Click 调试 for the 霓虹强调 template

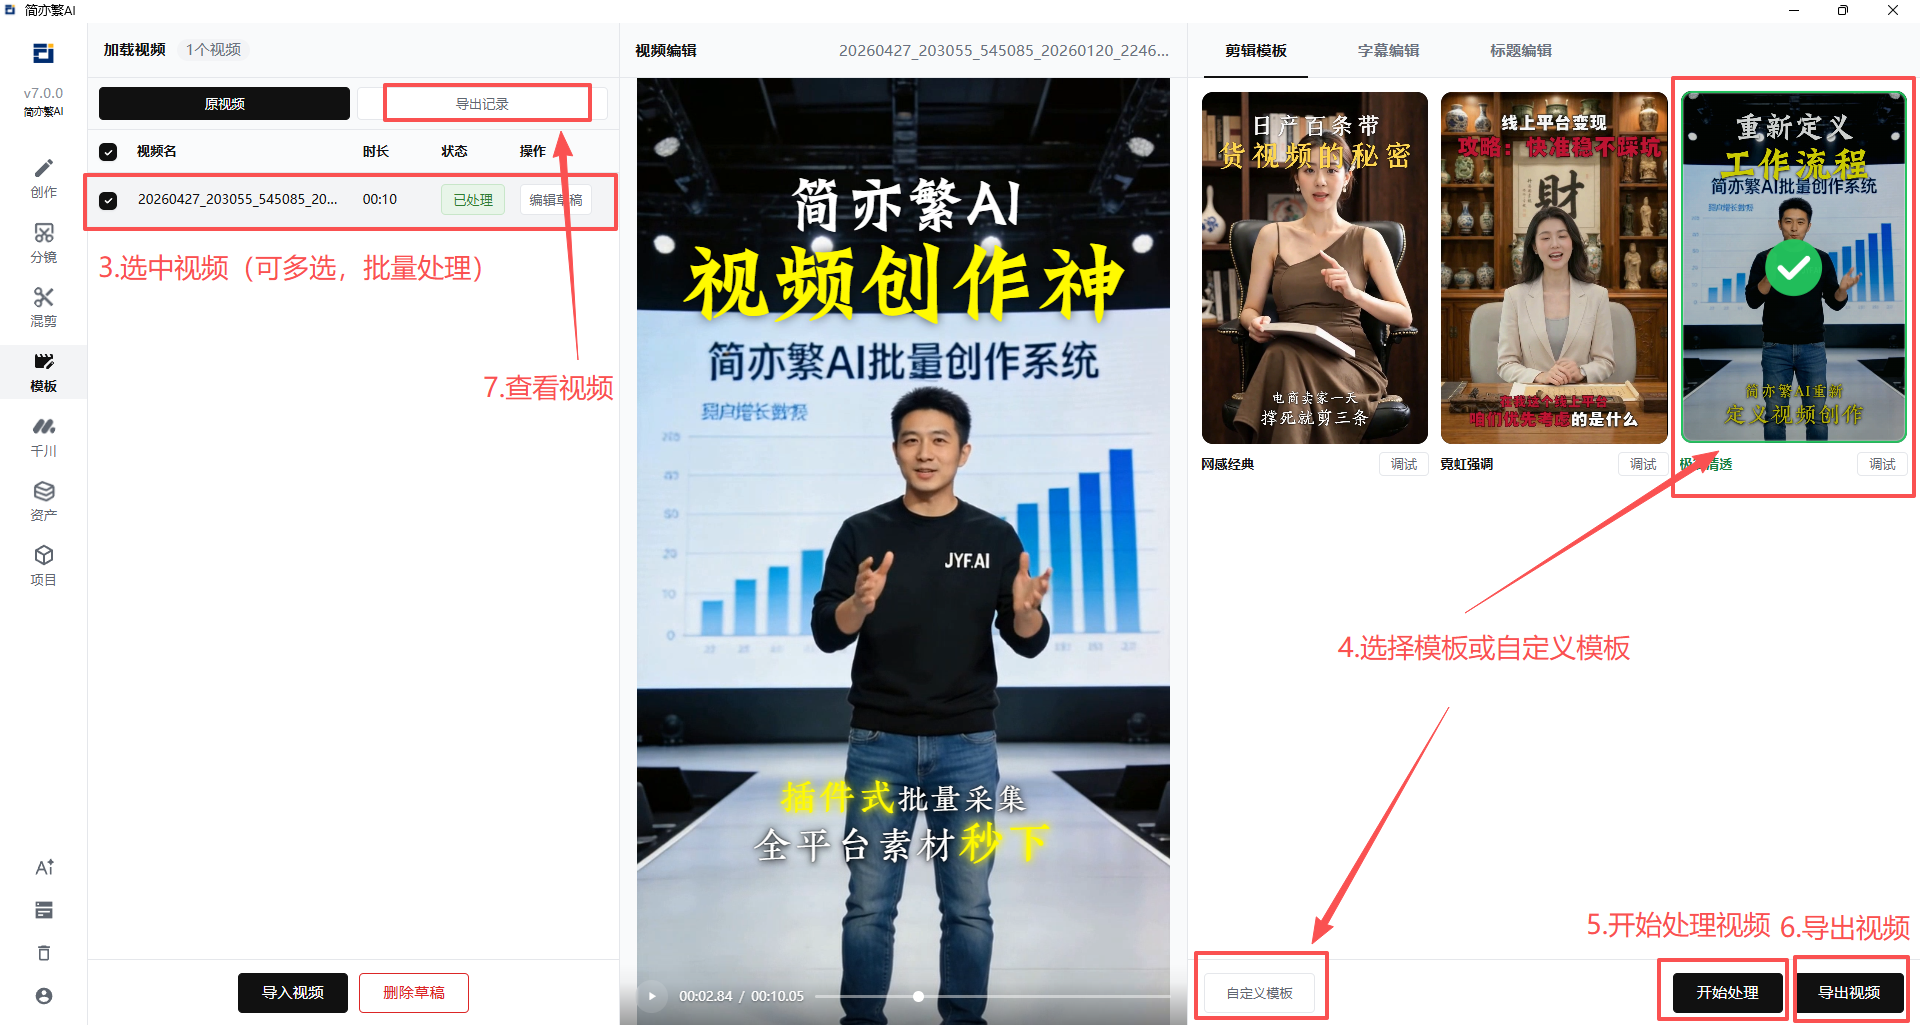(1643, 464)
